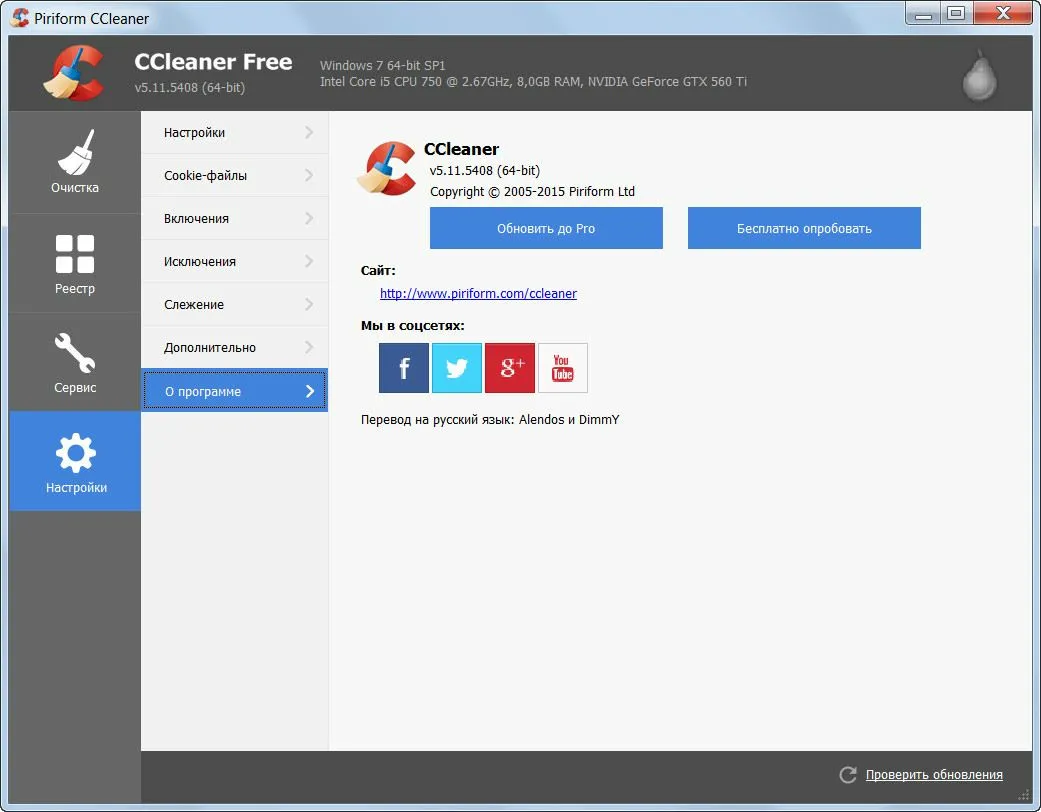
Task: Open the Сервис (Tools) wrench section
Action: point(75,362)
